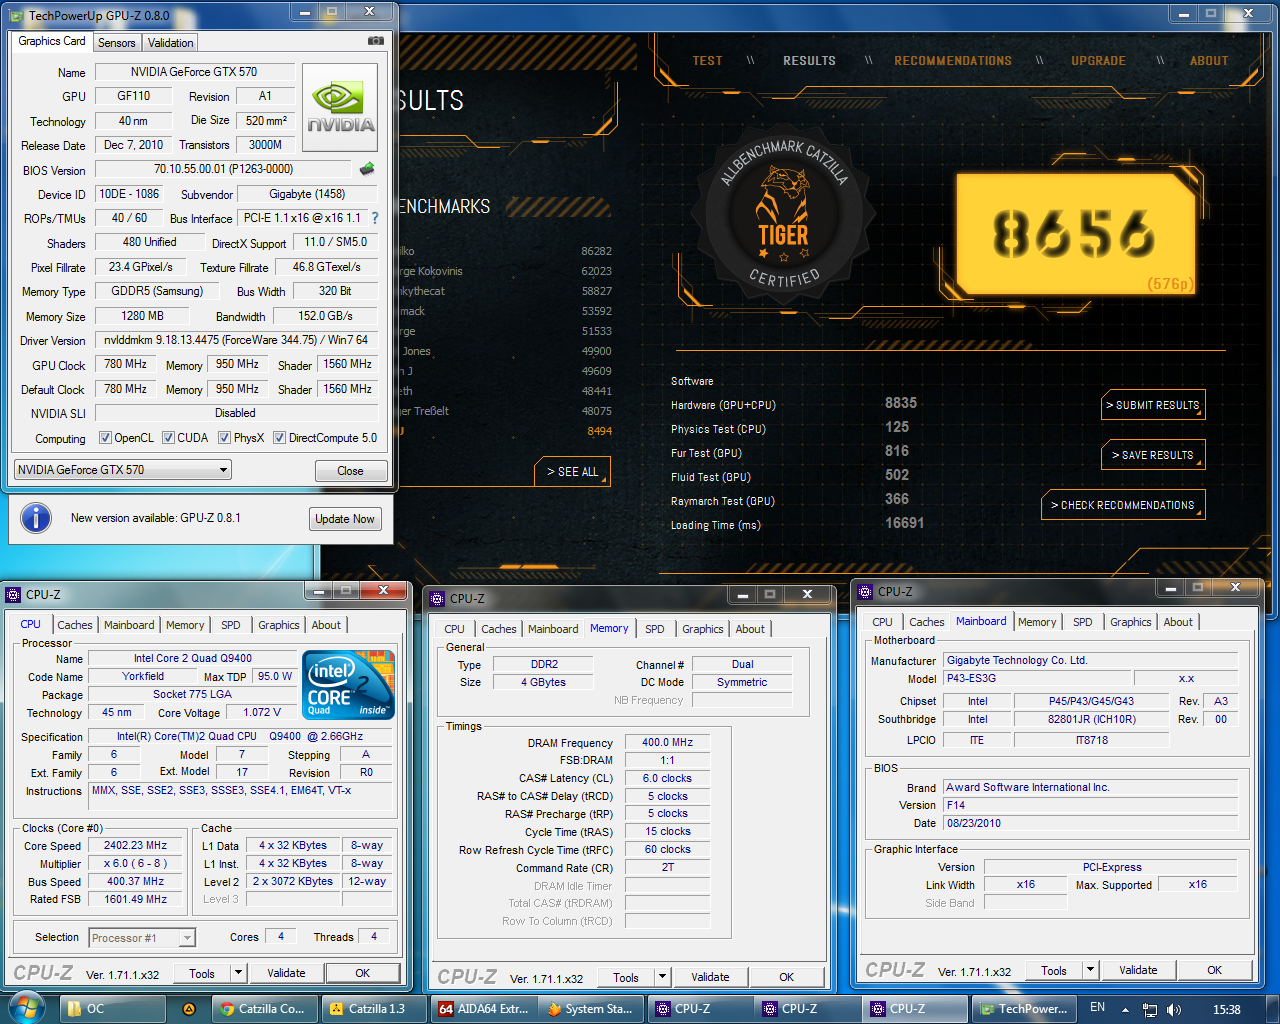The height and width of the screenshot is (1024, 1280).
Task: Open TechPowerUp GPU-Z taskbar item
Action: 1025,1009
